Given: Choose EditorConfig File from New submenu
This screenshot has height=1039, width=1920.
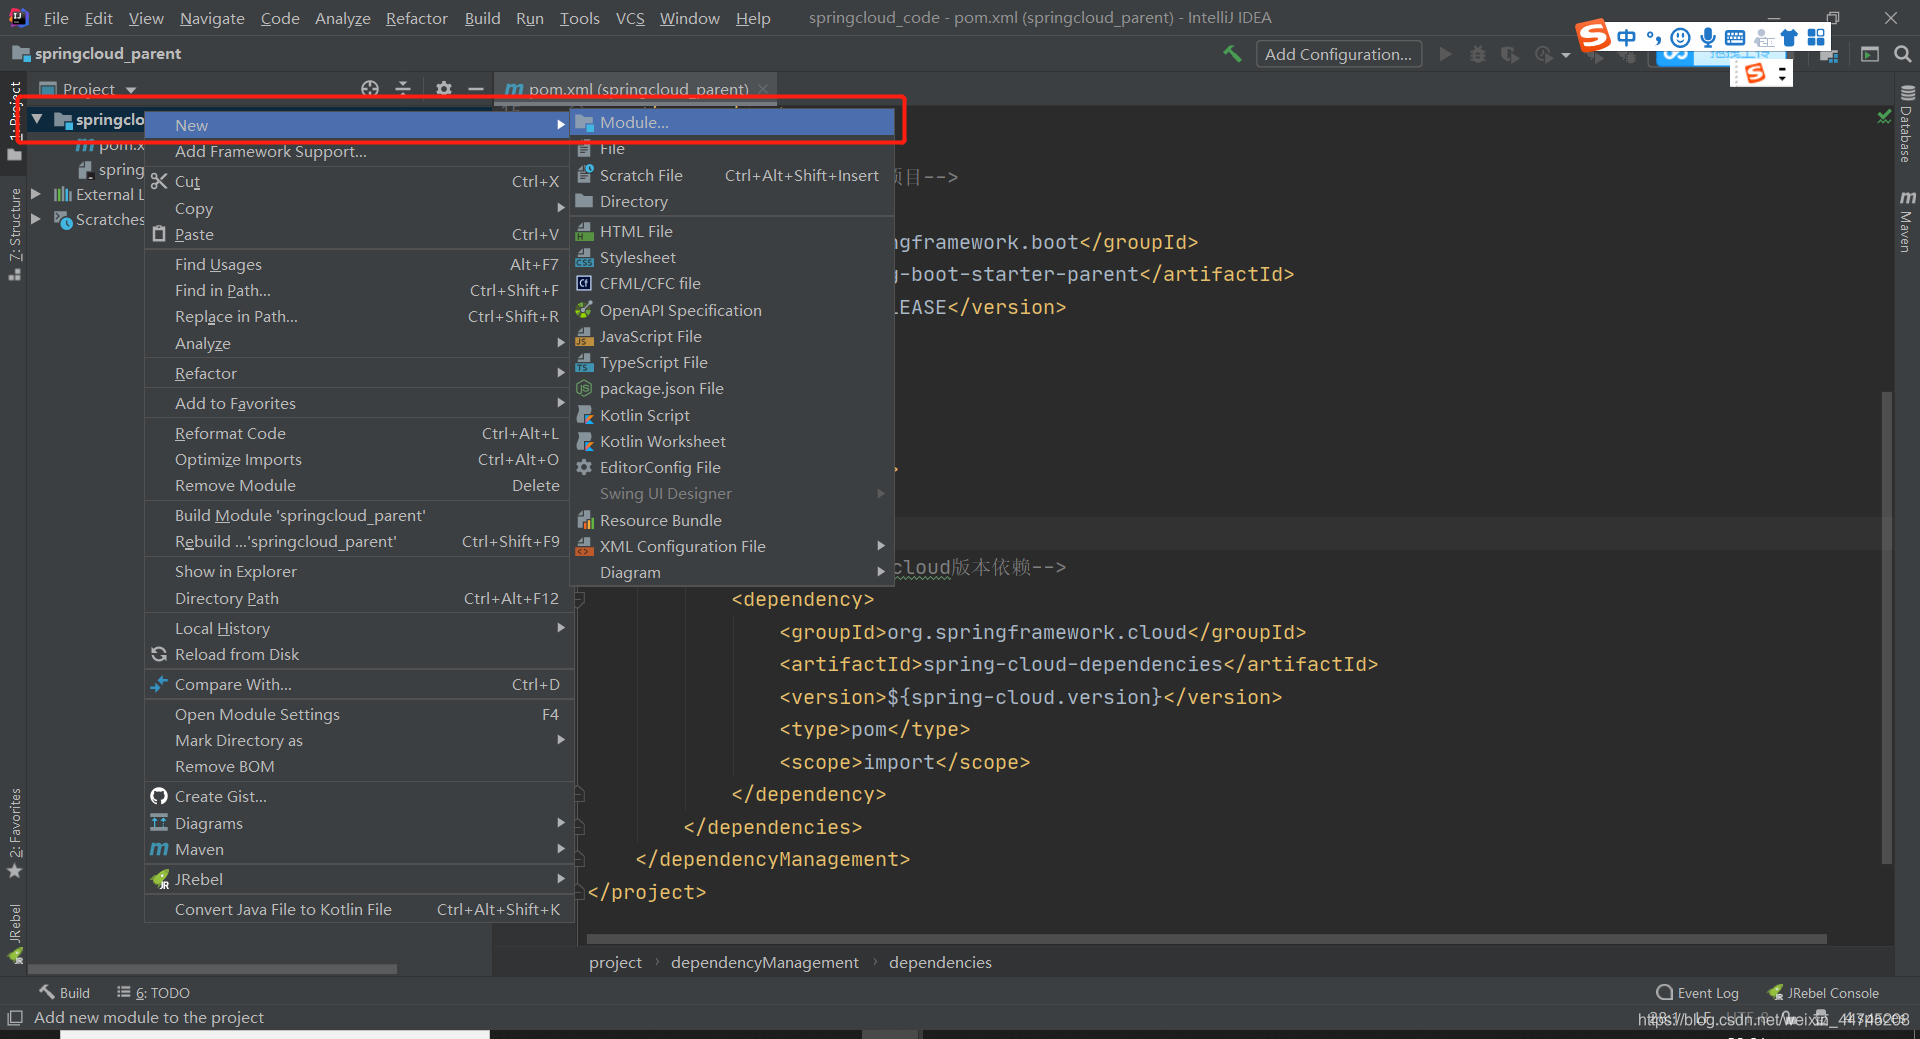Looking at the screenshot, I should pyautogui.click(x=732, y=467).
